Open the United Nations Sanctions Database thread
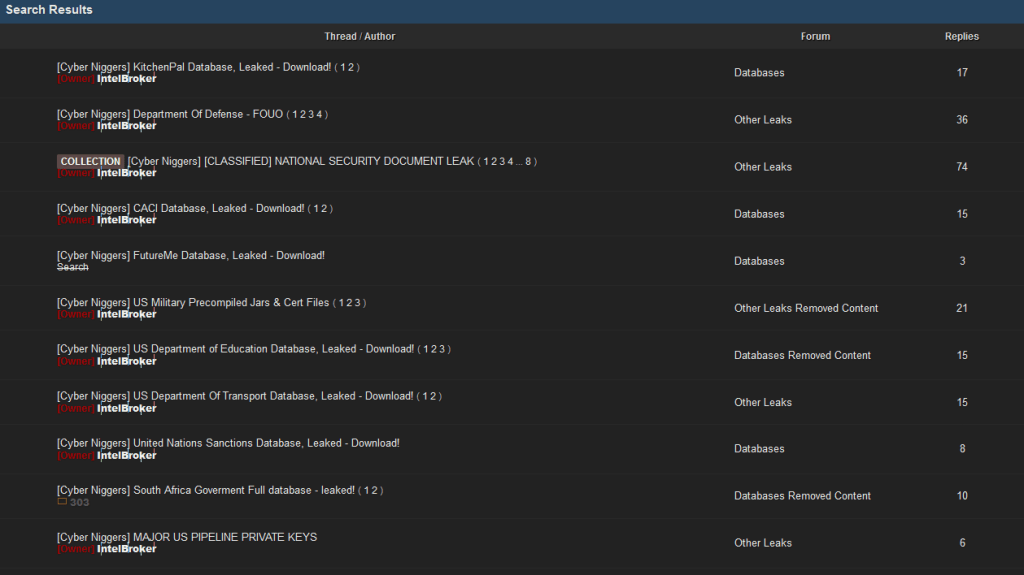 [x=228, y=443]
